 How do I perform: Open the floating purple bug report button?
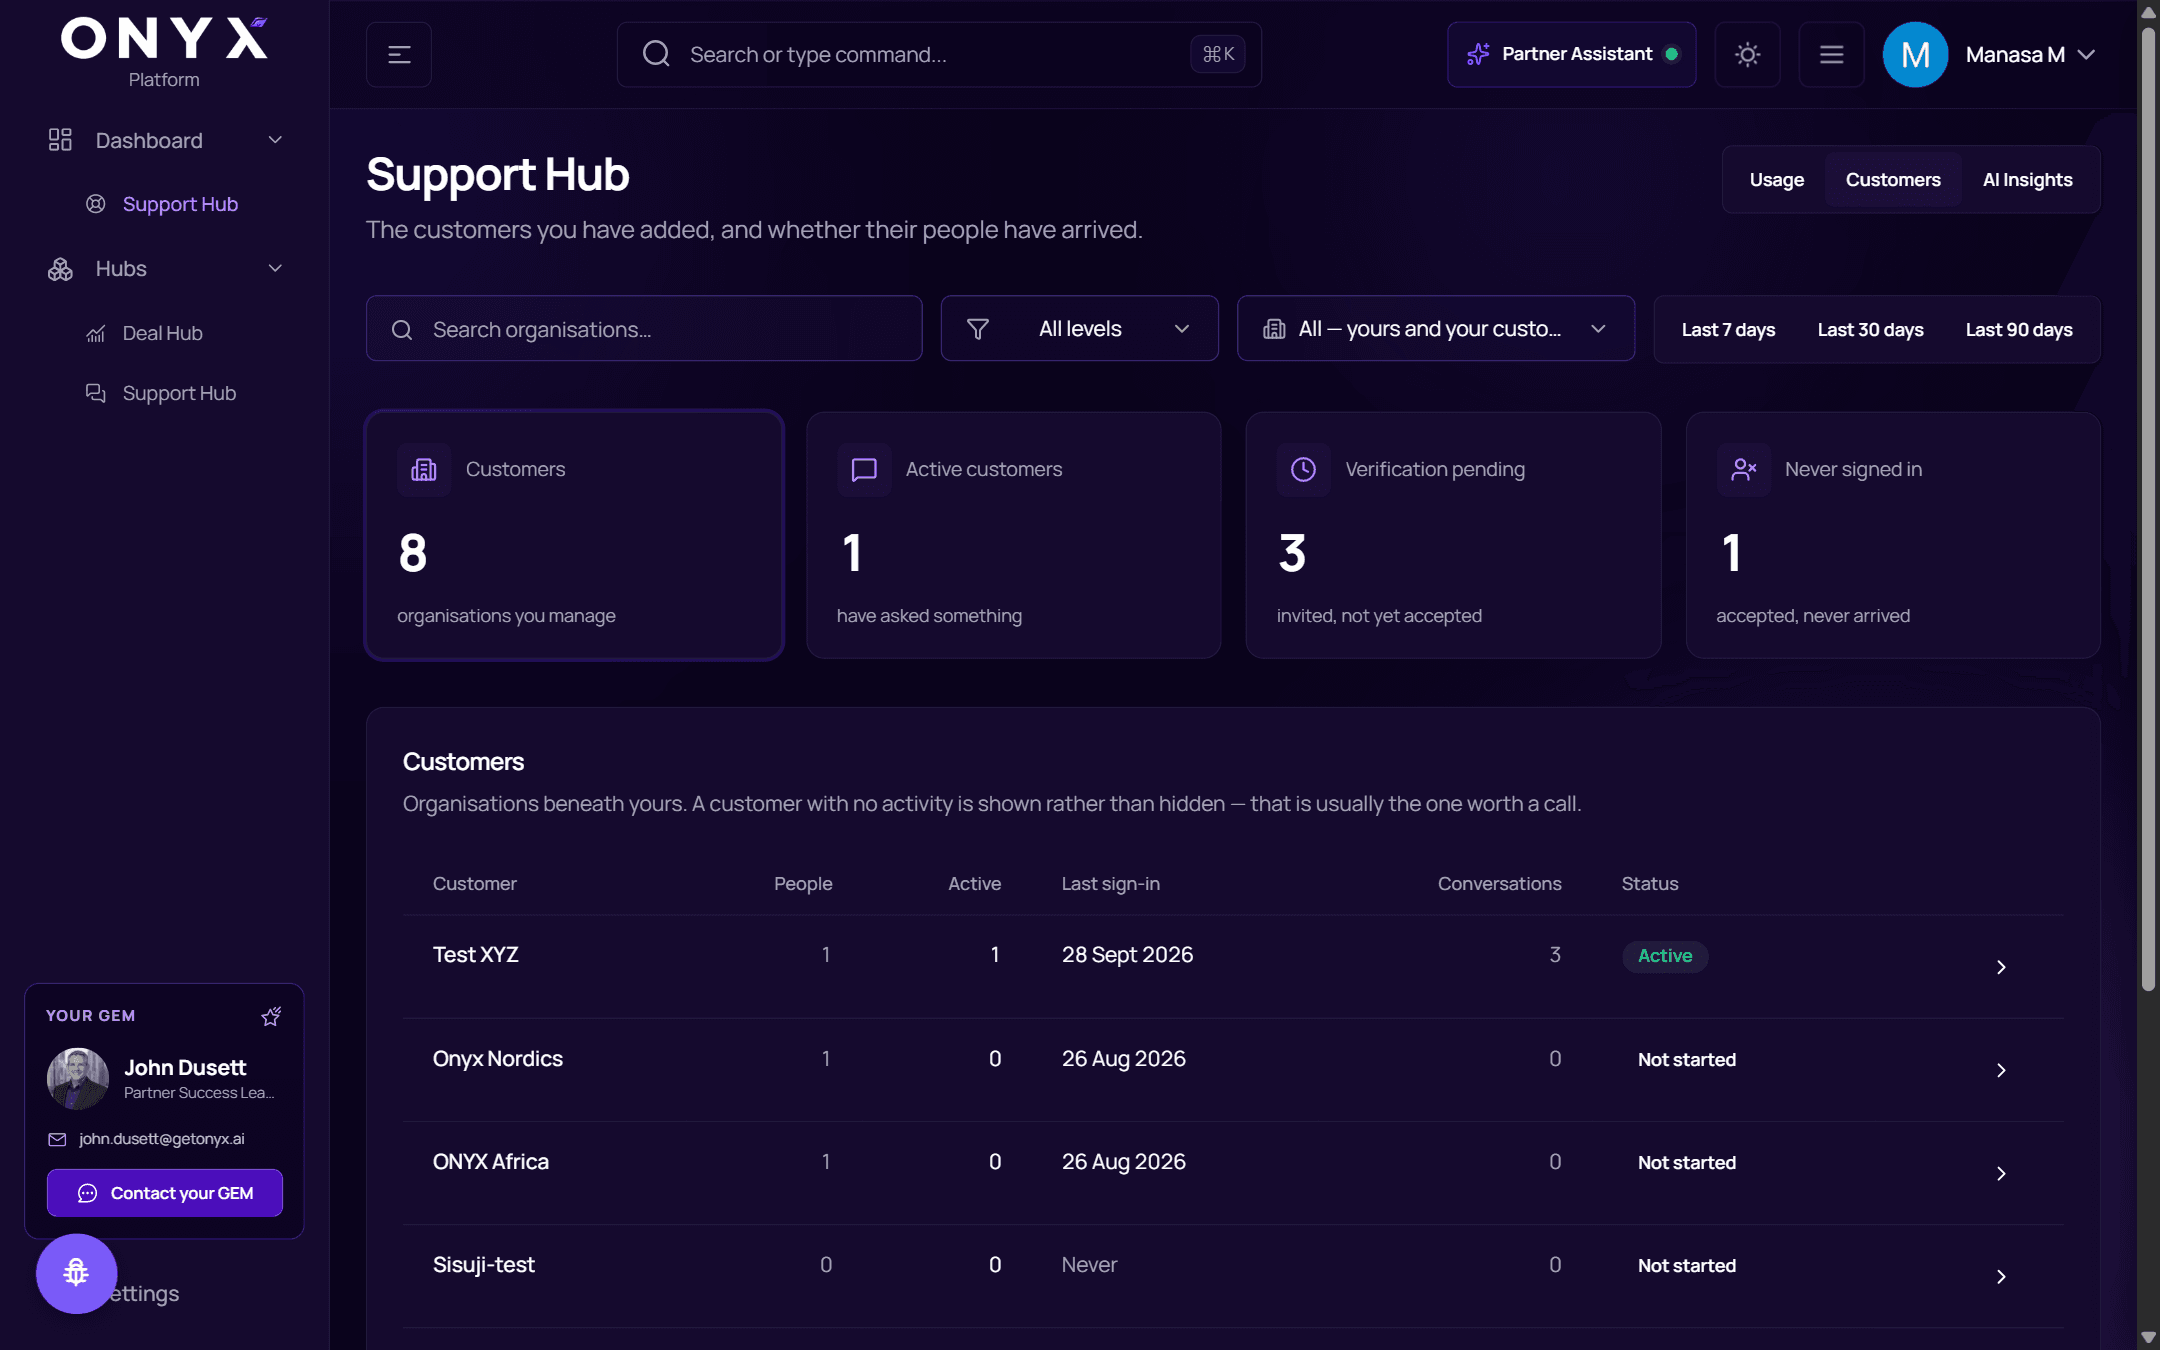76,1273
